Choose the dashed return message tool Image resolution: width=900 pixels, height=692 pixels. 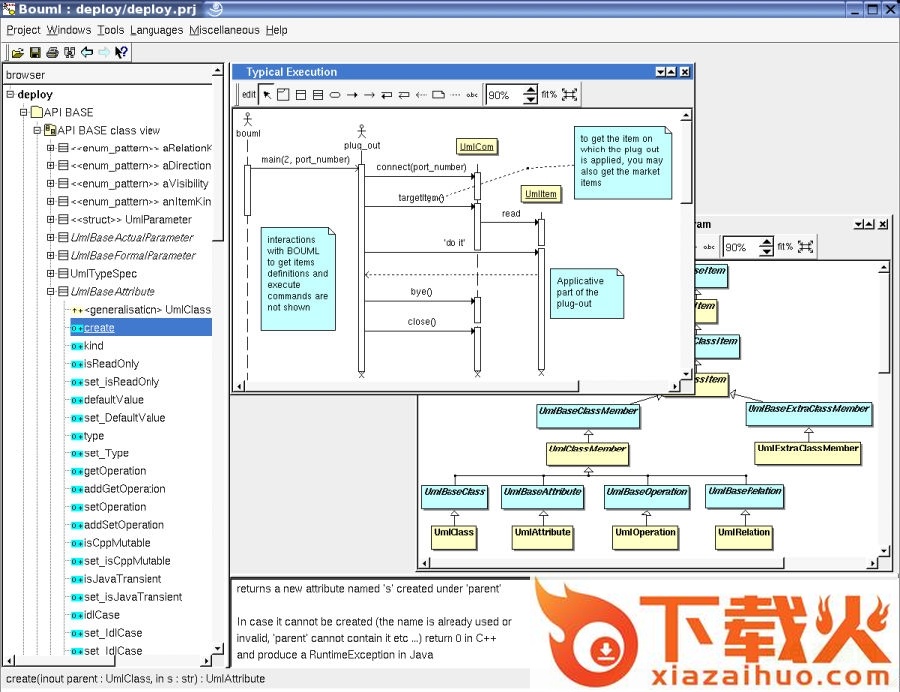[421, 95]
